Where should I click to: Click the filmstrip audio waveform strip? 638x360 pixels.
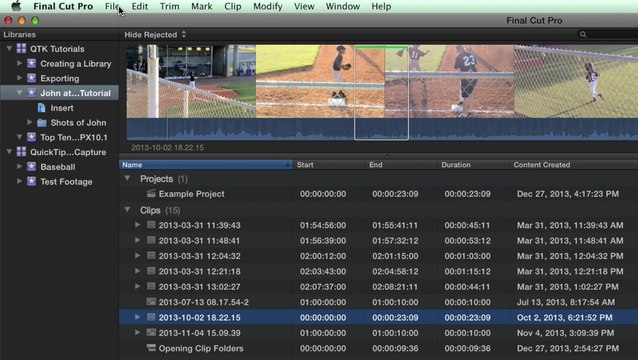(x=382, y=129)
